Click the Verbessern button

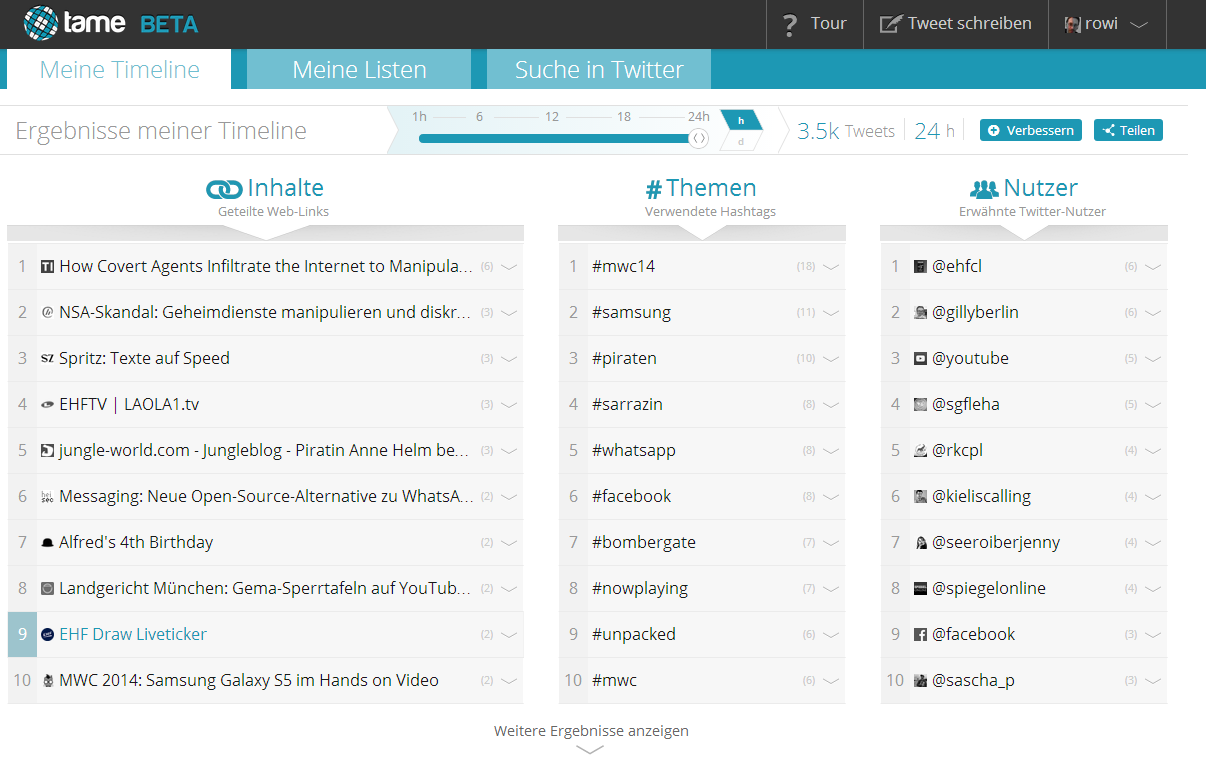[1031, 130]
